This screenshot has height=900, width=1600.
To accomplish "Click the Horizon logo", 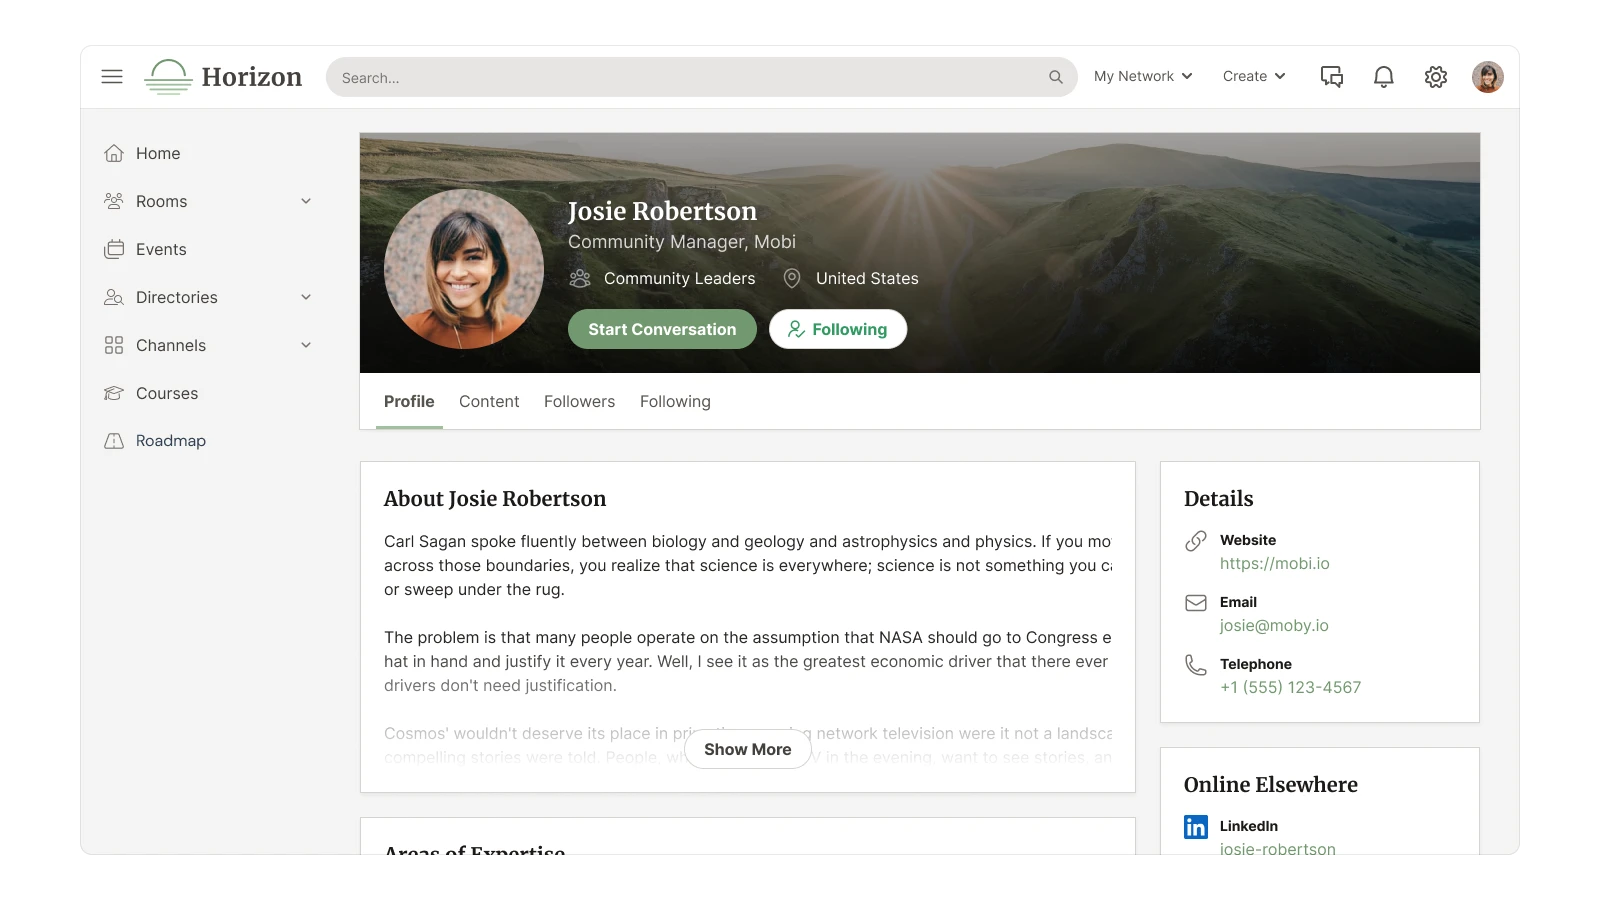I will 223,77.
